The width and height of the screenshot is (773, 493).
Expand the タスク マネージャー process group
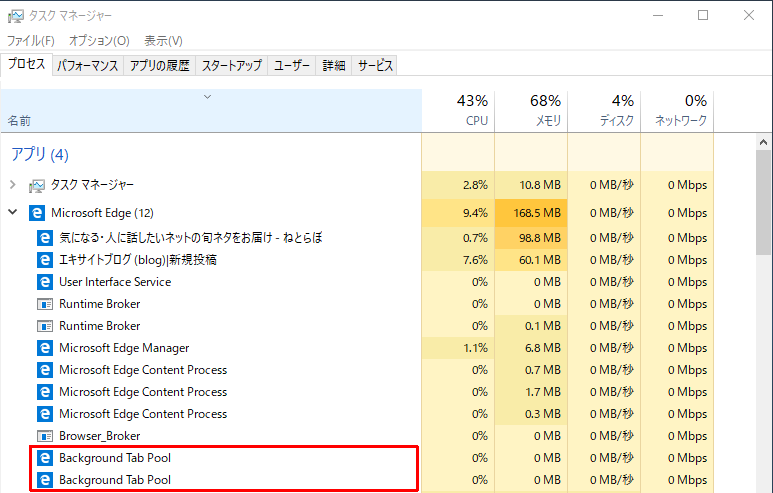(x=13, y=185)
